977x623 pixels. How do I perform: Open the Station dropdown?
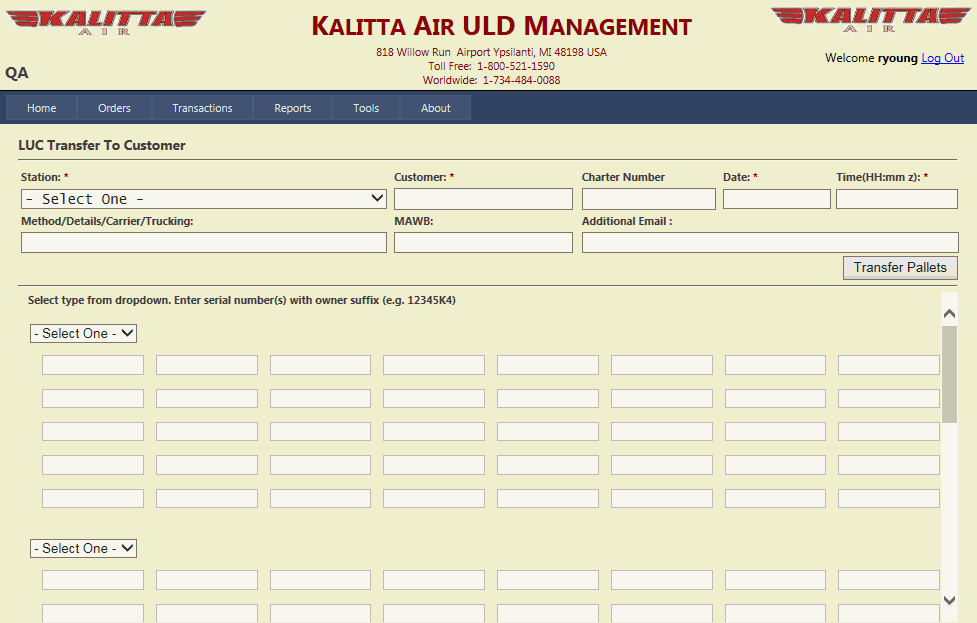click(204, 199)
